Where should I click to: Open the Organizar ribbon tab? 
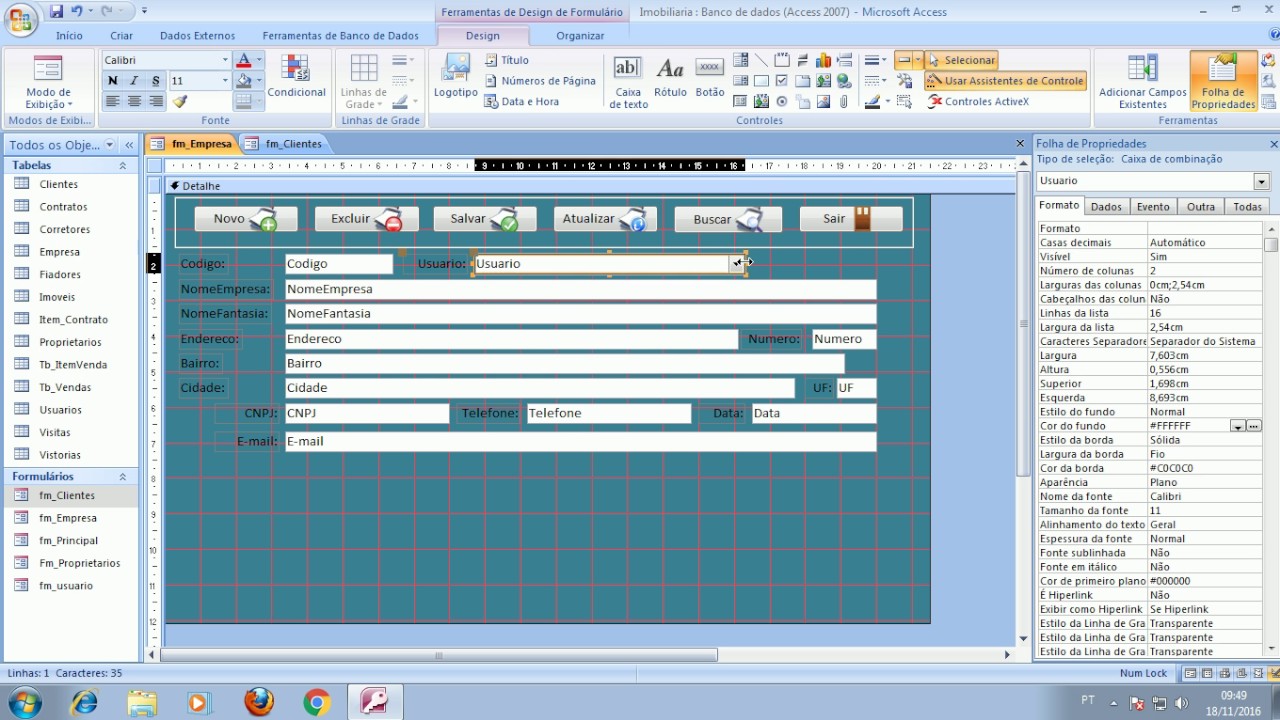click(580, 35)
